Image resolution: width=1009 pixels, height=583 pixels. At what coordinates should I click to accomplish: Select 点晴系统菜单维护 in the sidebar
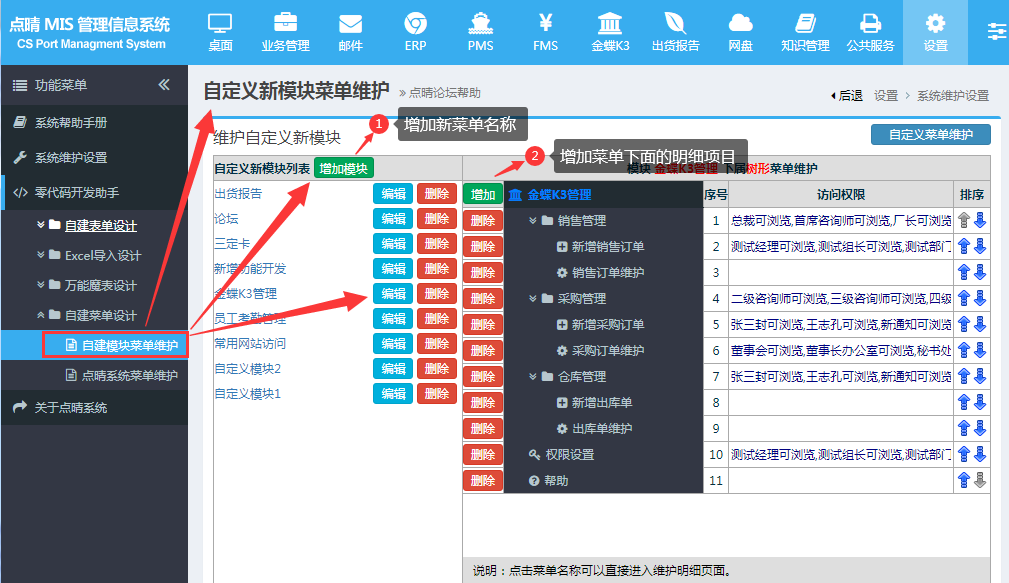129,375
